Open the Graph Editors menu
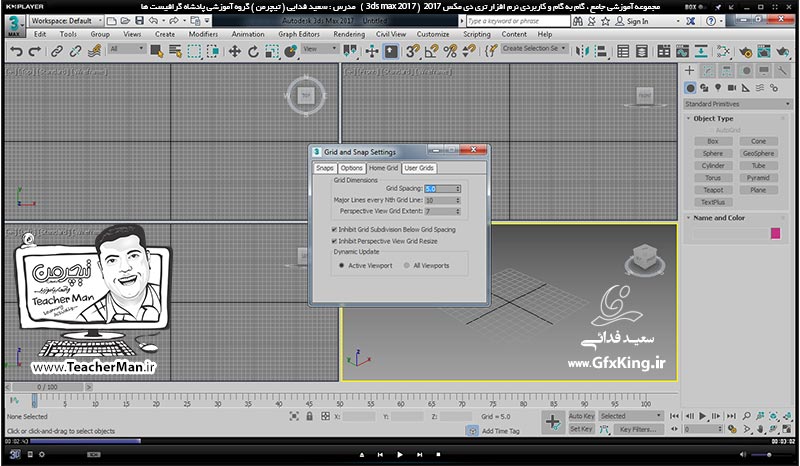800x466 pixels. (x=299, y=34)
